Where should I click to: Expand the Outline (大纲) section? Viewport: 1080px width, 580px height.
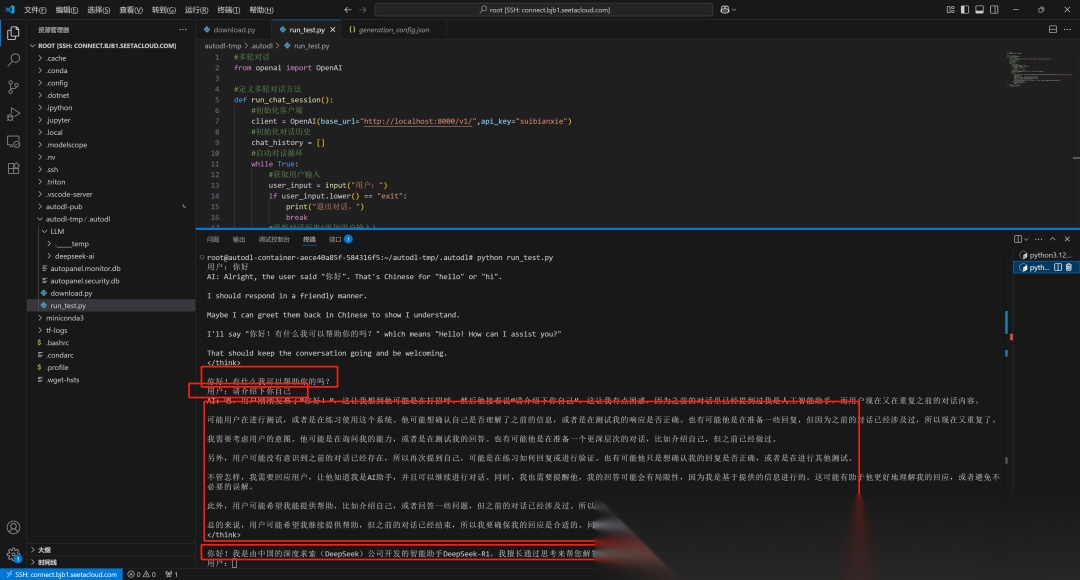[x=111, y=550]
